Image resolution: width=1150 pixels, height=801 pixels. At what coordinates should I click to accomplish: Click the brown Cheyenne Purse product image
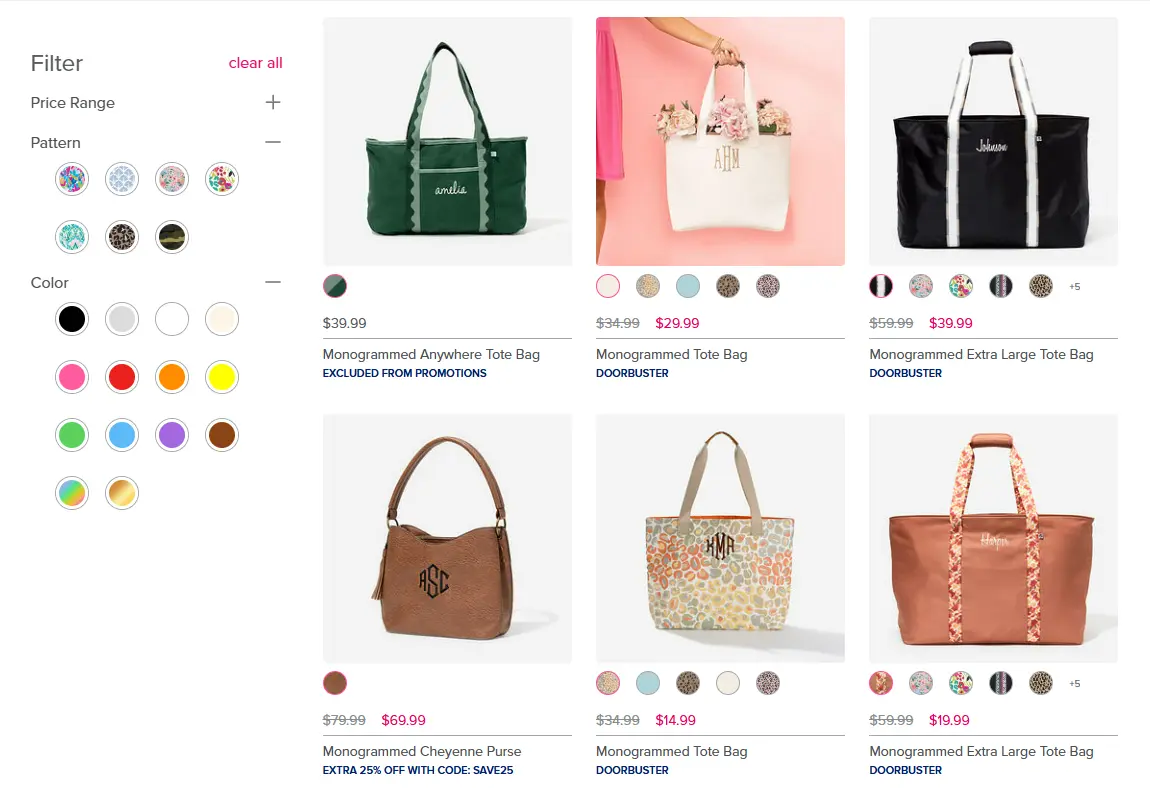[x=447, y=538]
